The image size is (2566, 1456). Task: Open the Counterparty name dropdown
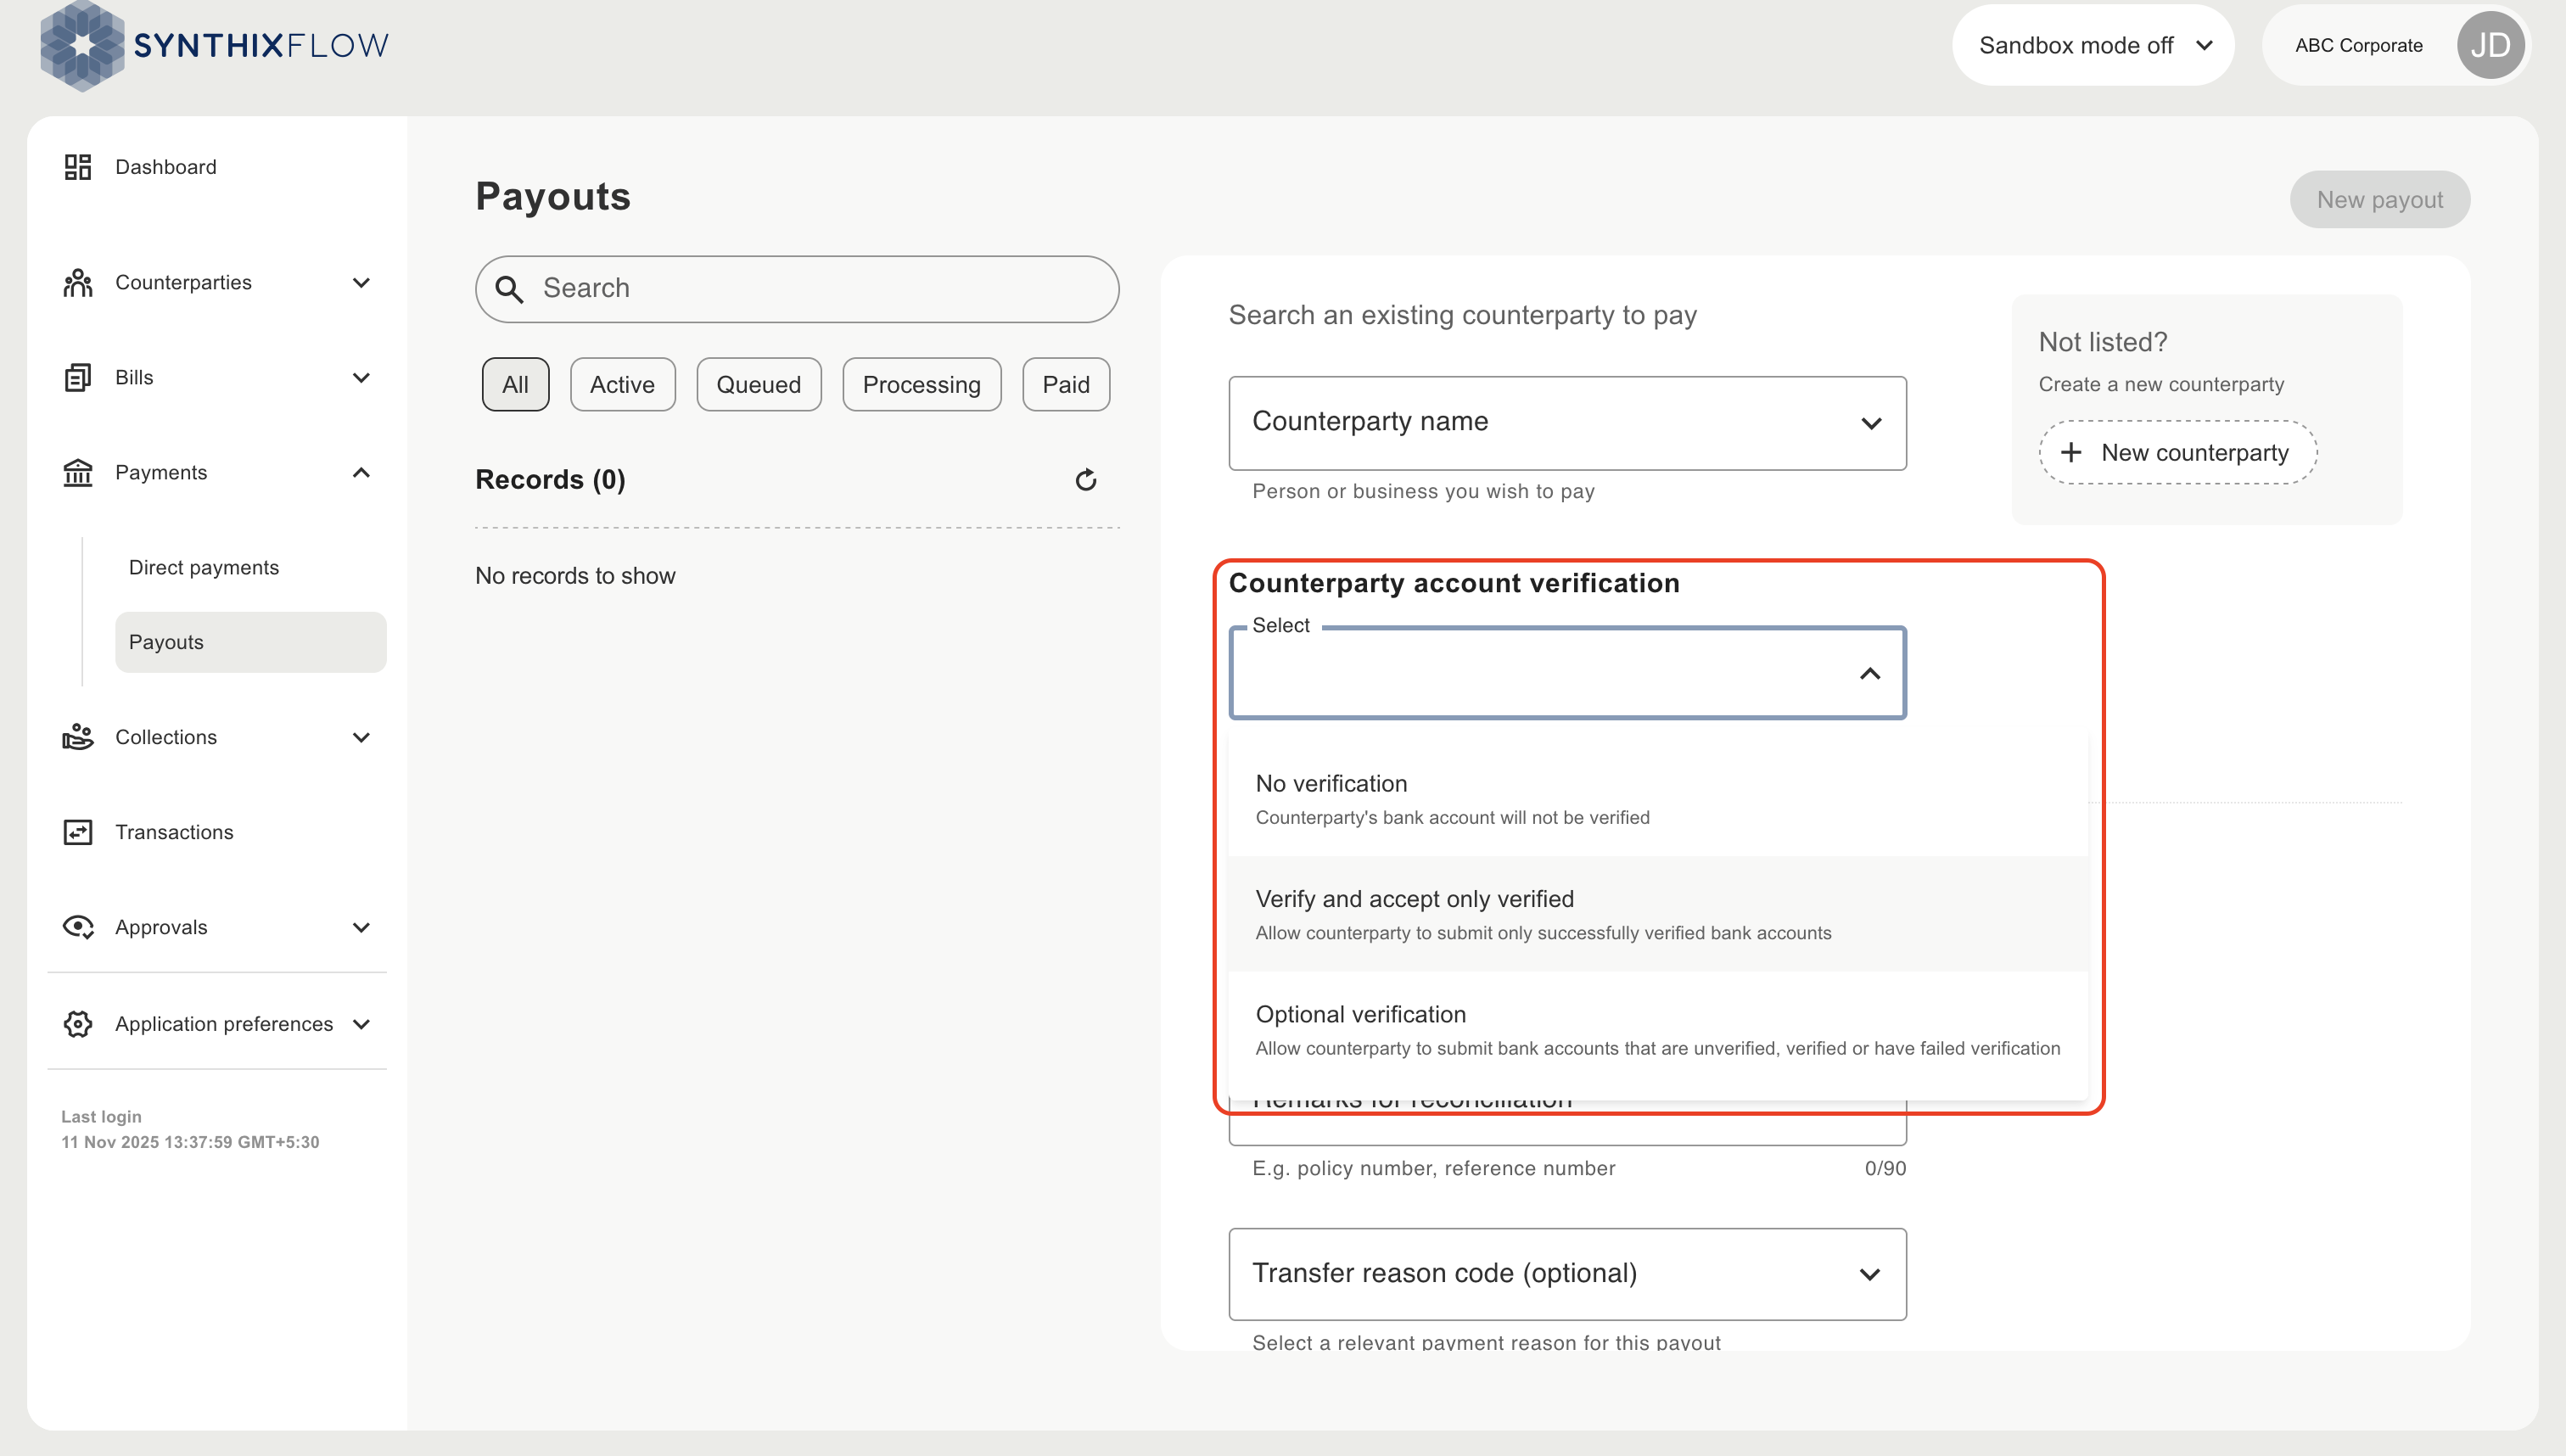(x=1567, y=423)
